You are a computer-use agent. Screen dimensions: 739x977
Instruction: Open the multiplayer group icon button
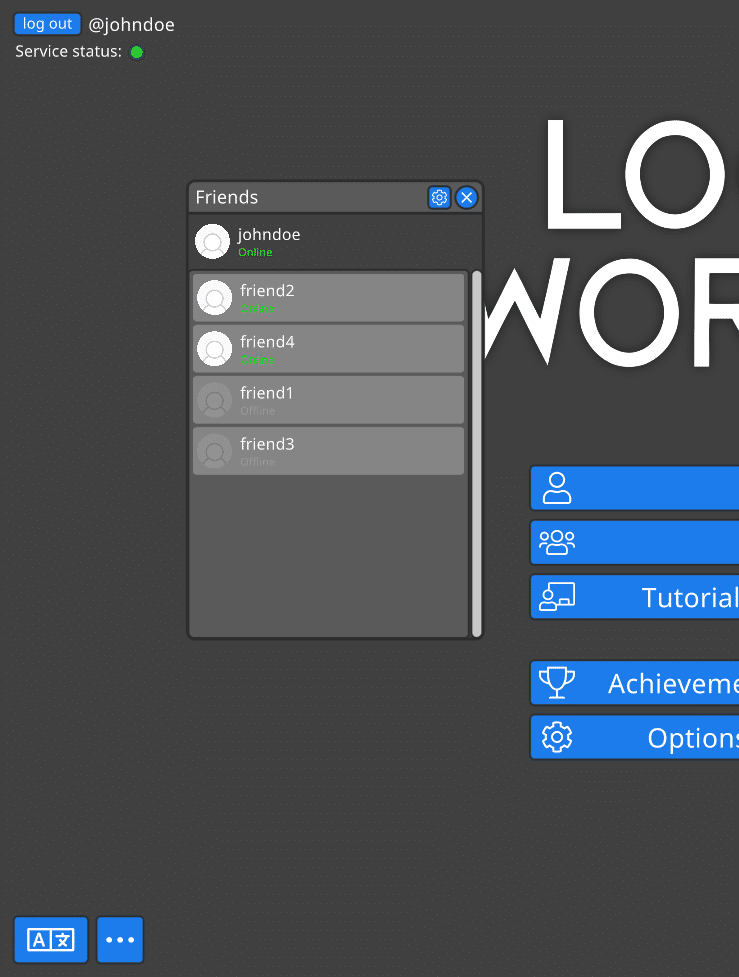pos(634,542)
